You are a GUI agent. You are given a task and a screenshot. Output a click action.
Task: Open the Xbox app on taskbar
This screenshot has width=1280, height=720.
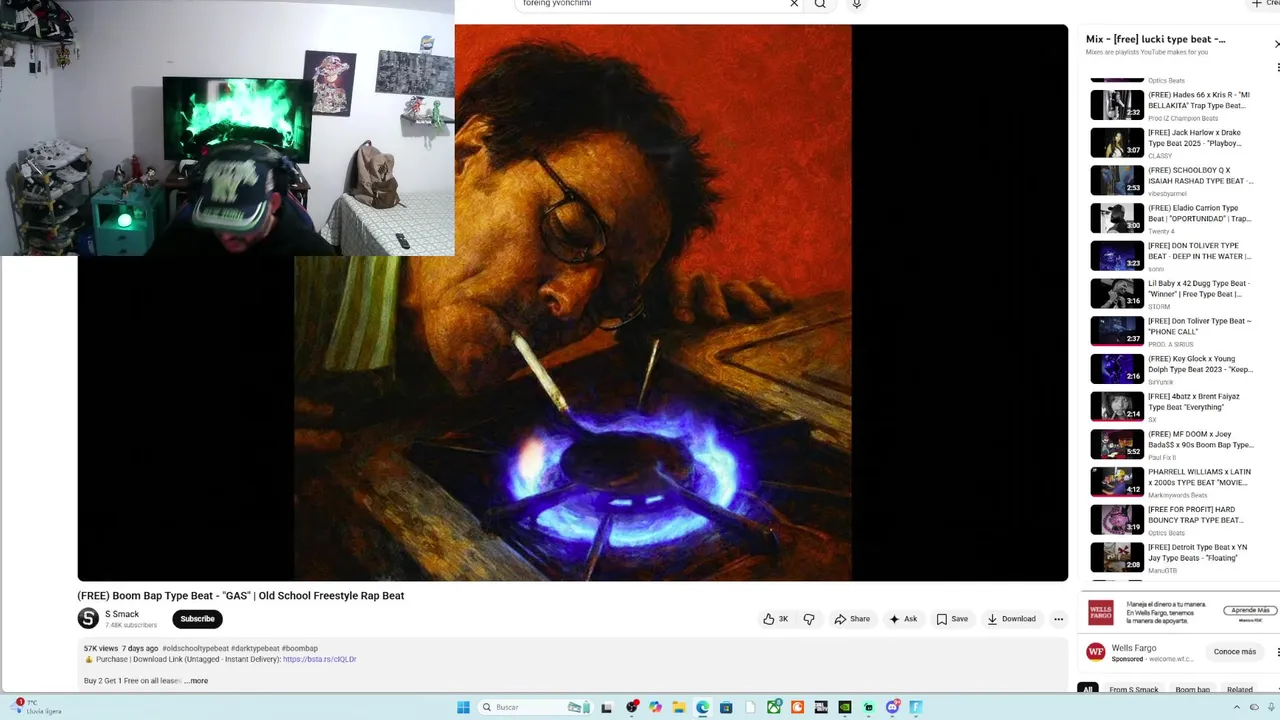pos(774,707)
